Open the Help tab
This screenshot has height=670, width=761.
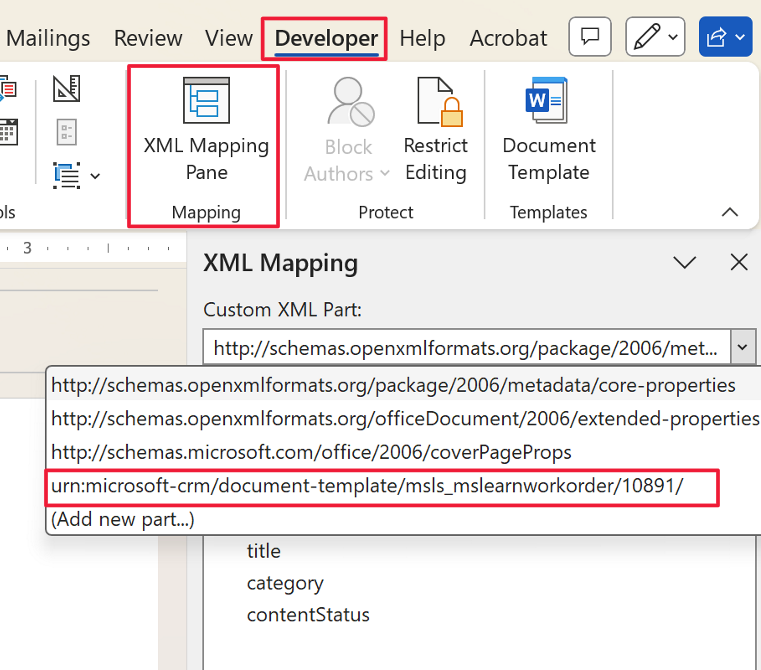click(422, 38)
